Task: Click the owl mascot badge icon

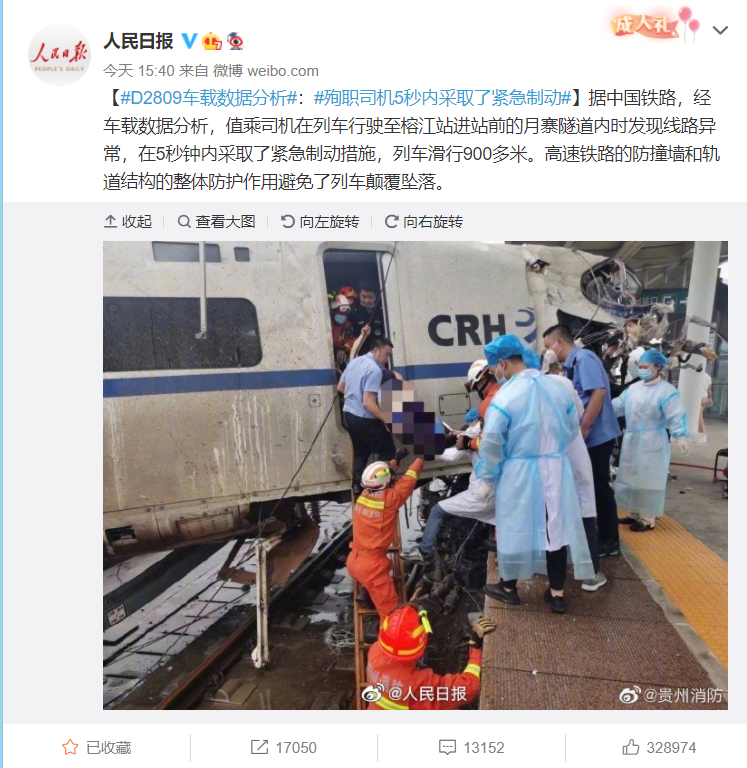Action: [x=235, y=41]
